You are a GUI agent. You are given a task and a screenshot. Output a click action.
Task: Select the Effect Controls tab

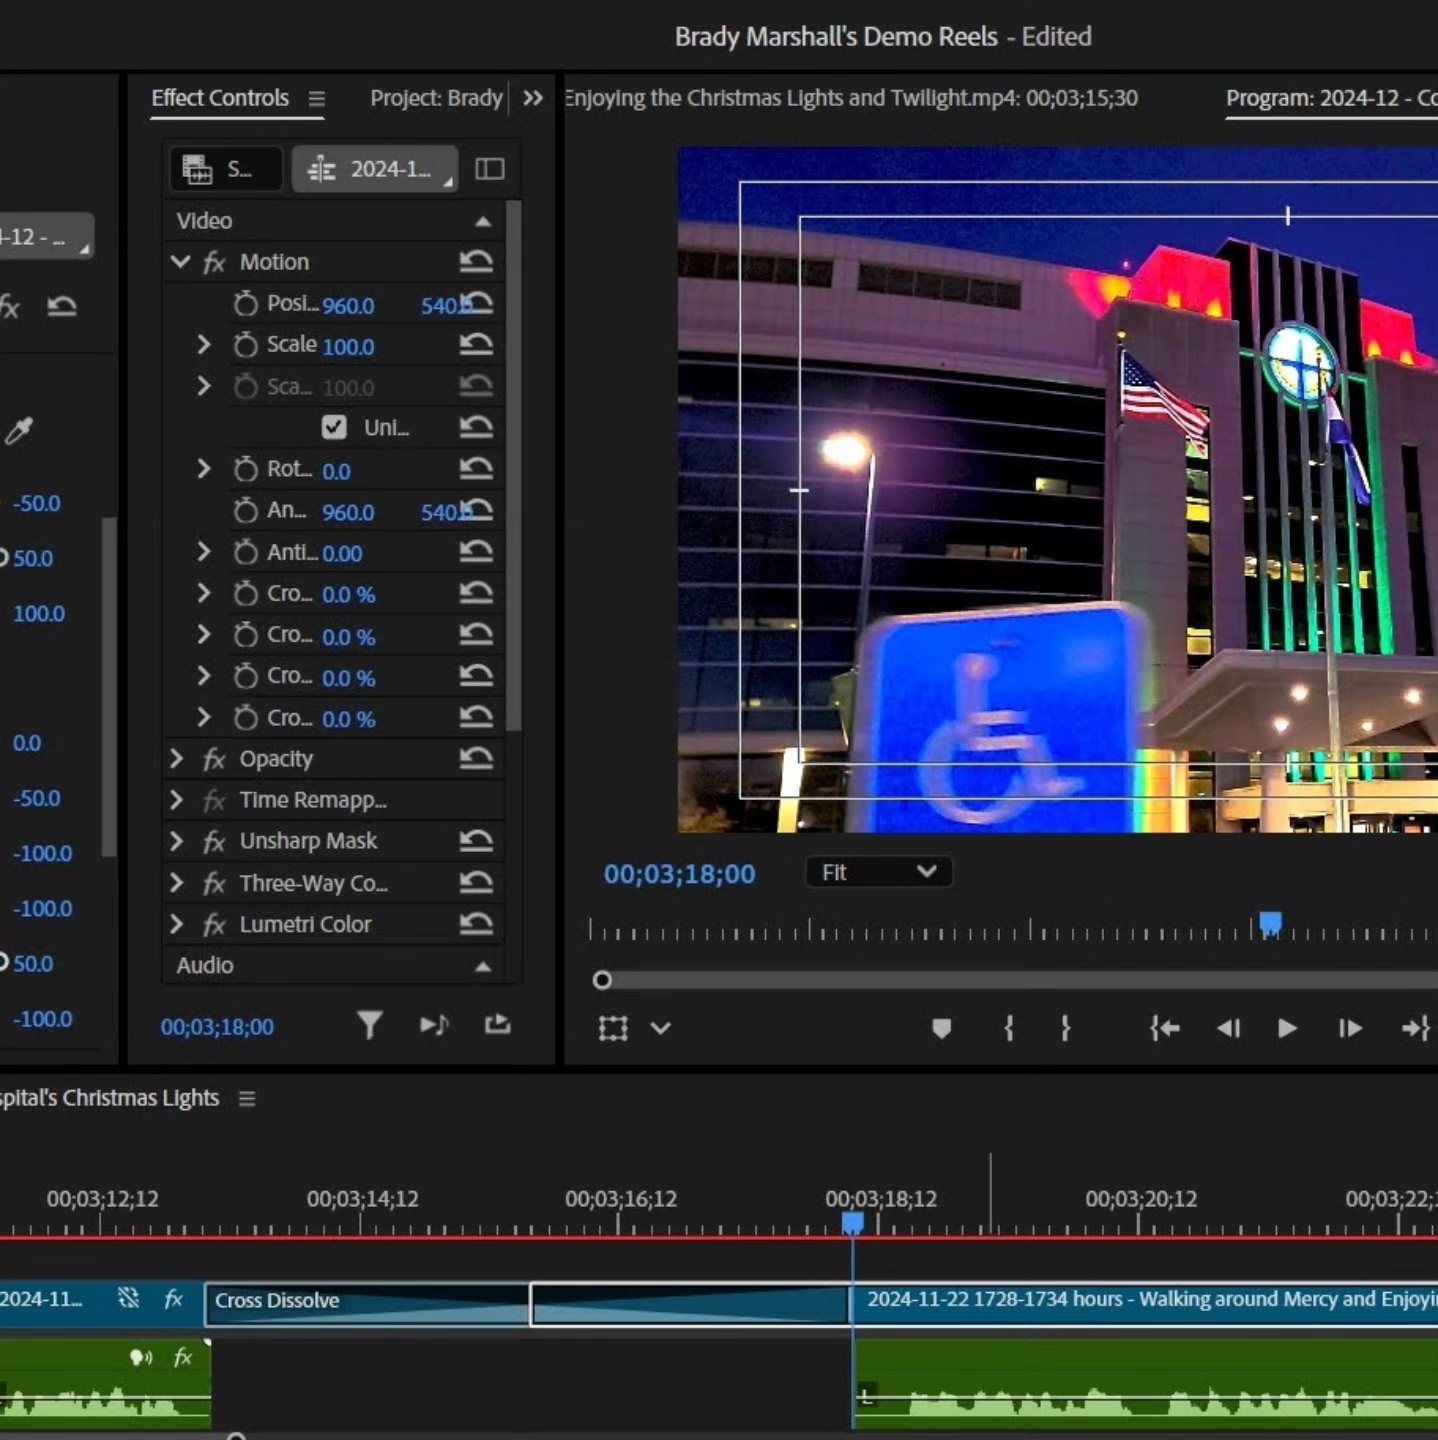click(220, 98)
